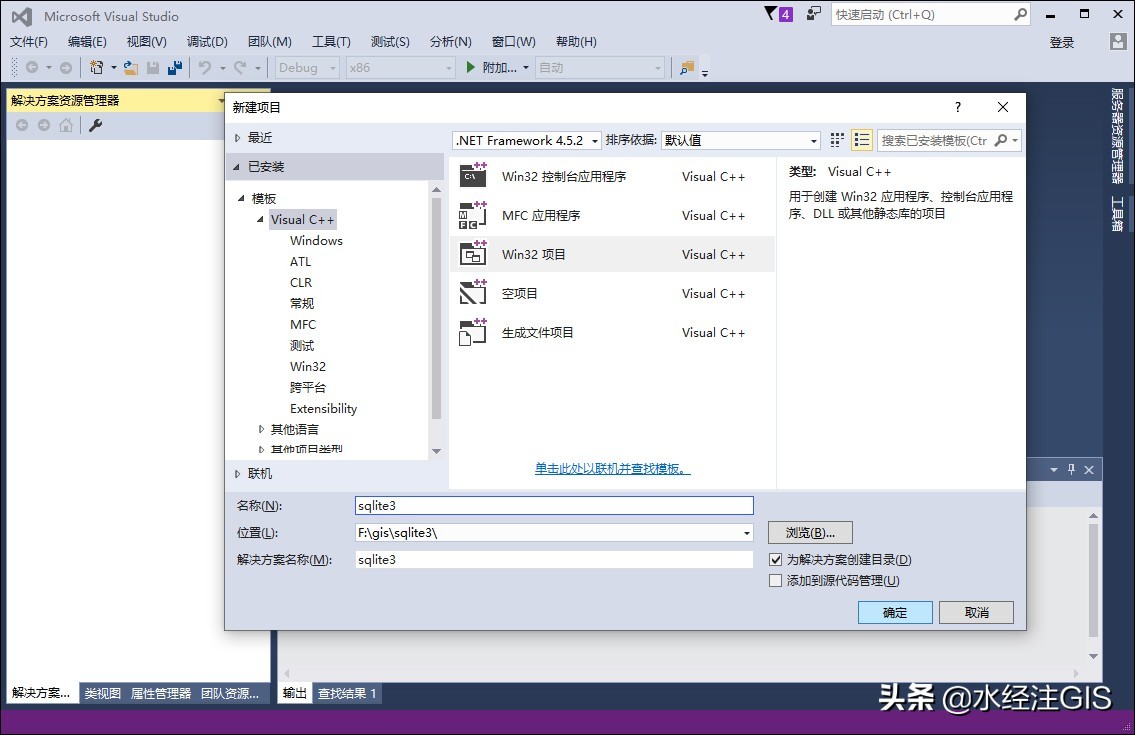
Task: Open the .NET Framework 4.5.2 dropdown
Action: (526, 140)
